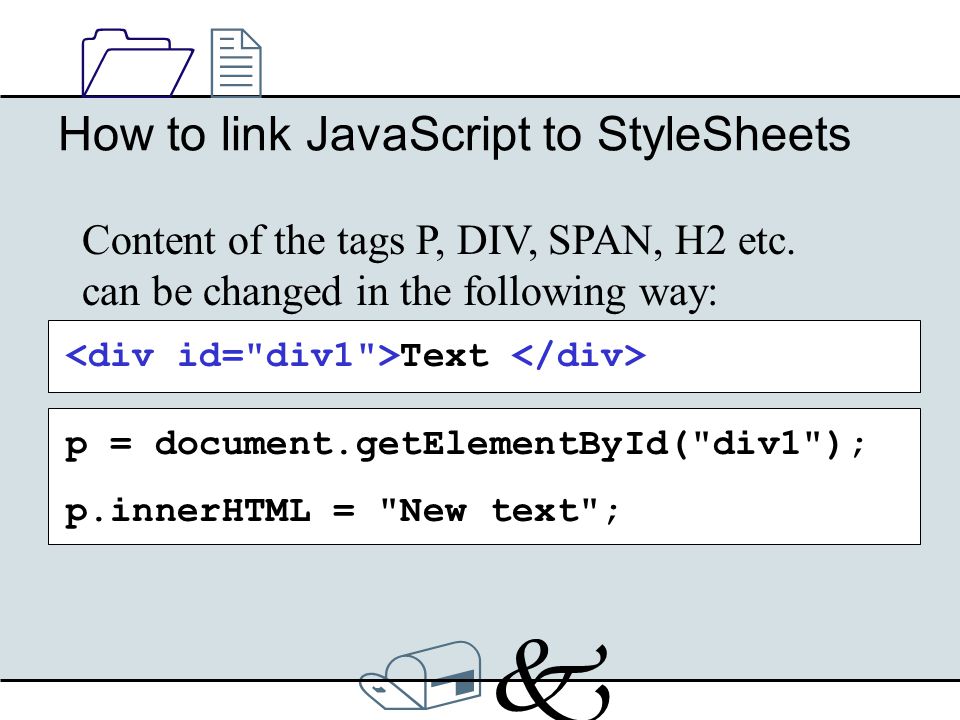Click the word "Text" in the HTML box
This screenshot has width=960, height=720.
(x=444, y=355)
